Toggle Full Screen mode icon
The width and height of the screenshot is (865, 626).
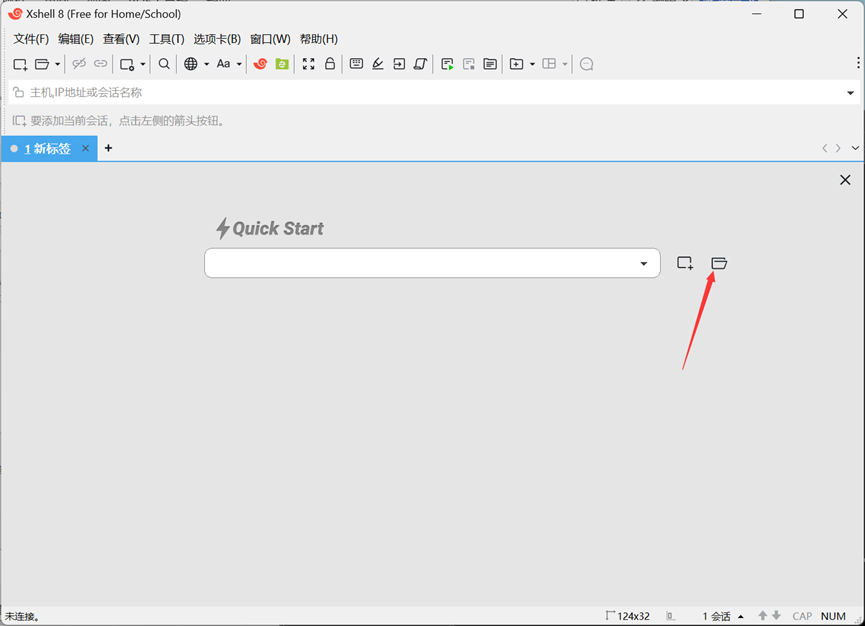tap(308, 64)
